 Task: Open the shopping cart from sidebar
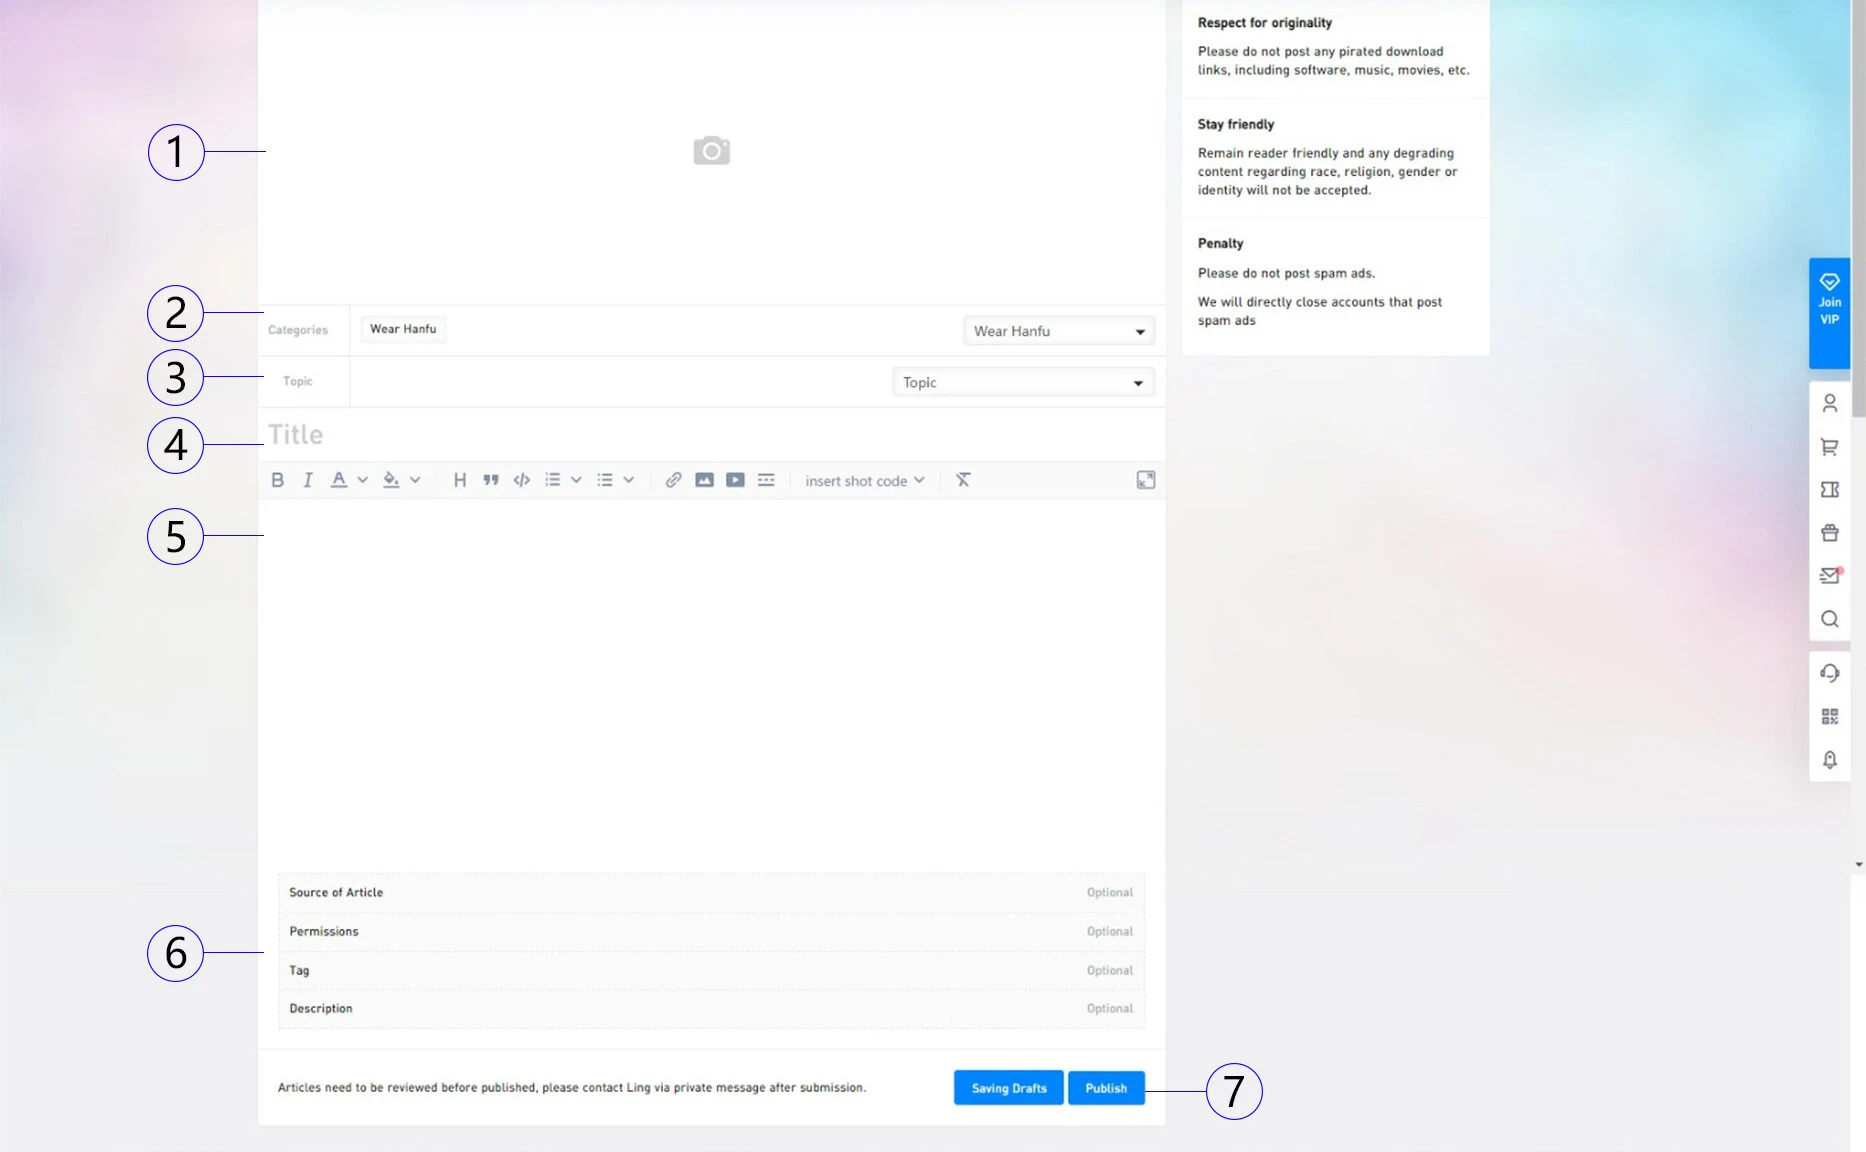pyautogui.click(x=1829, y=447)
